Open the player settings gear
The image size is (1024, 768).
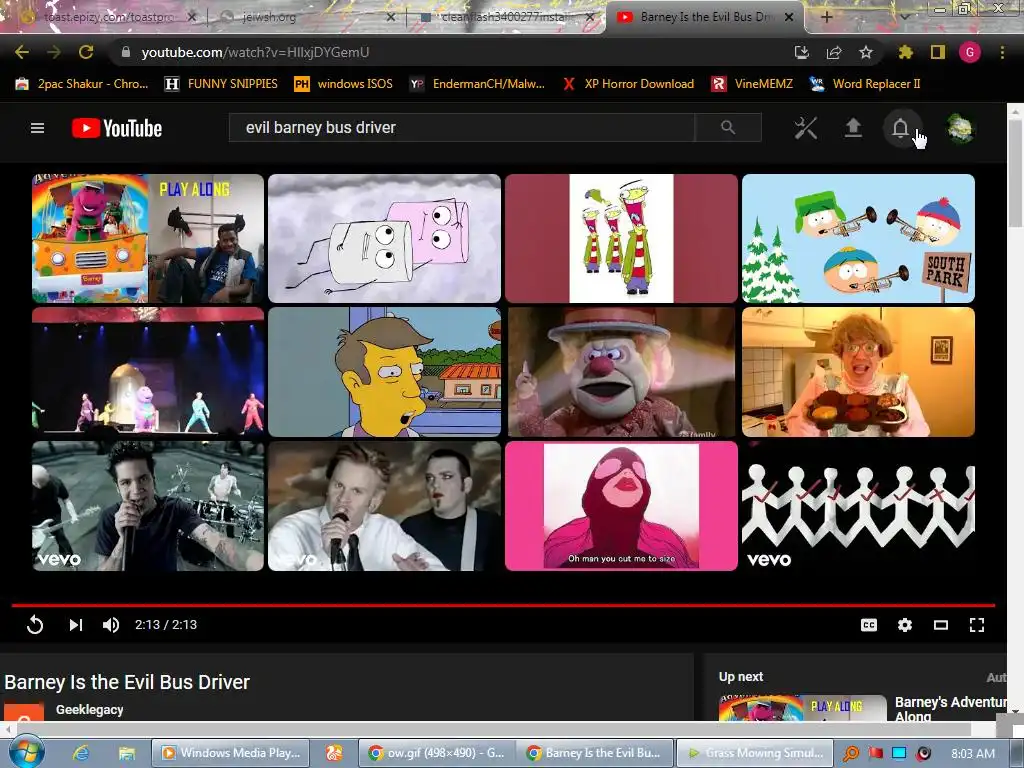click(x=904, y=625)
